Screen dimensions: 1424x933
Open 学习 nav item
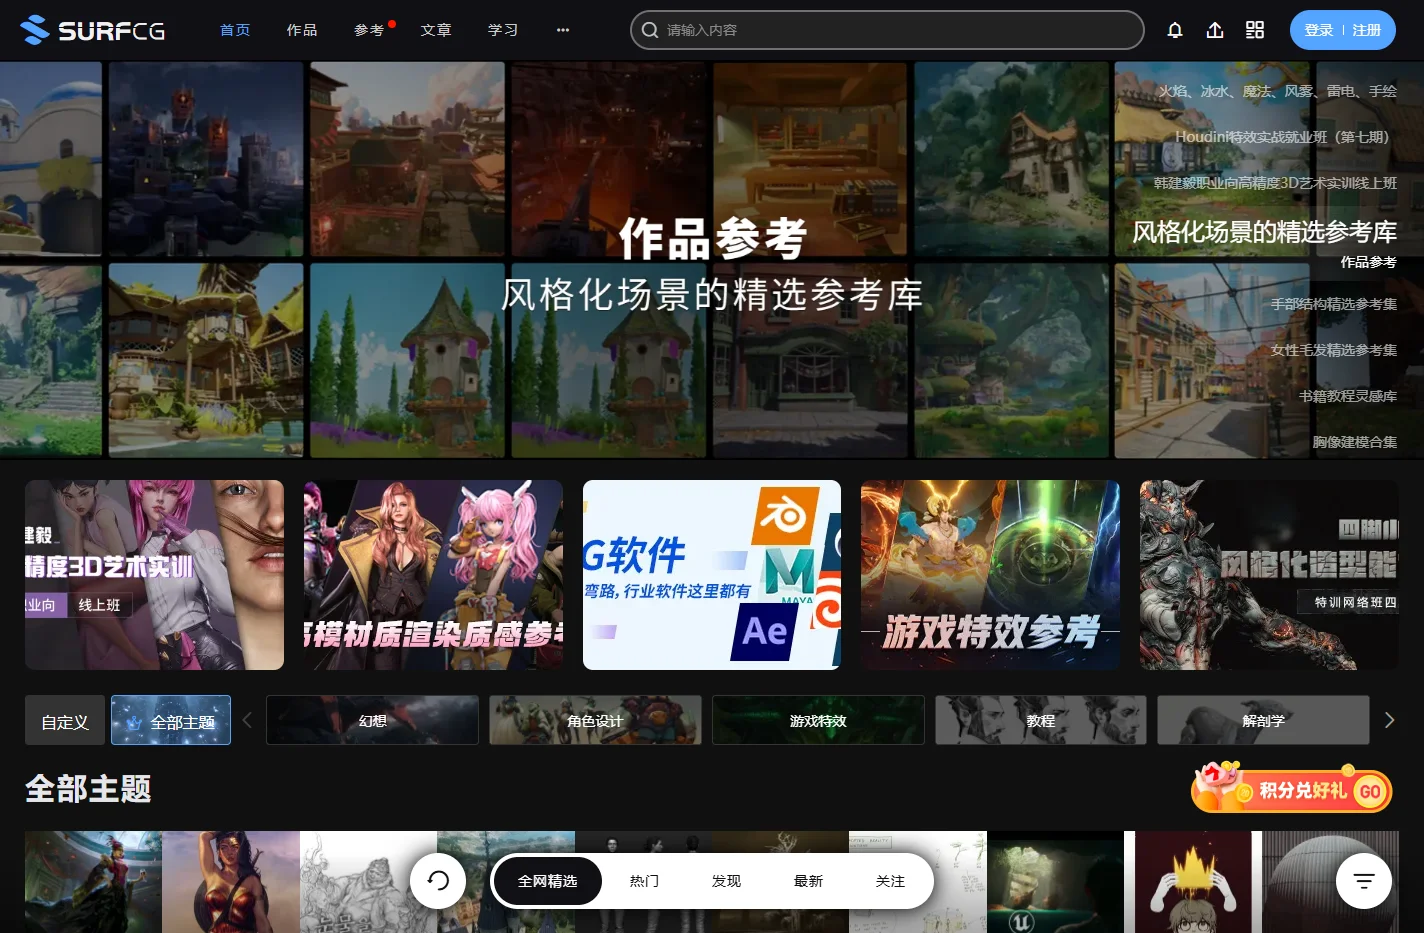click(x=503, y=30)
